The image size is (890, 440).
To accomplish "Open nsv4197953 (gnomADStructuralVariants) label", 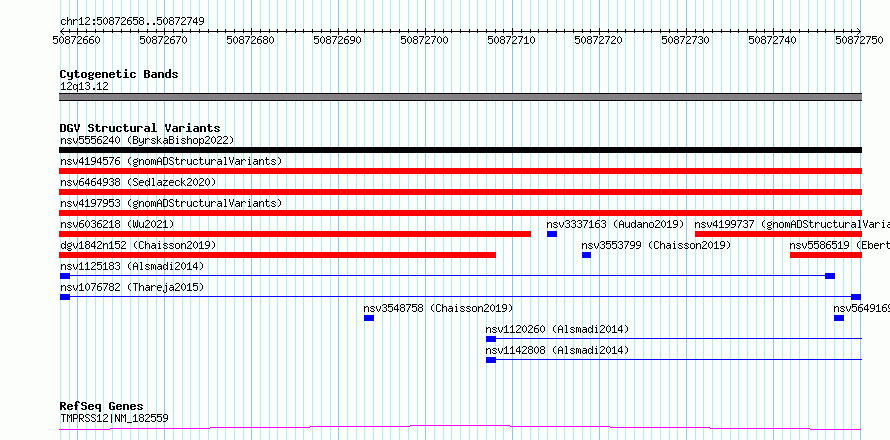I will click(x=171, y=203).
